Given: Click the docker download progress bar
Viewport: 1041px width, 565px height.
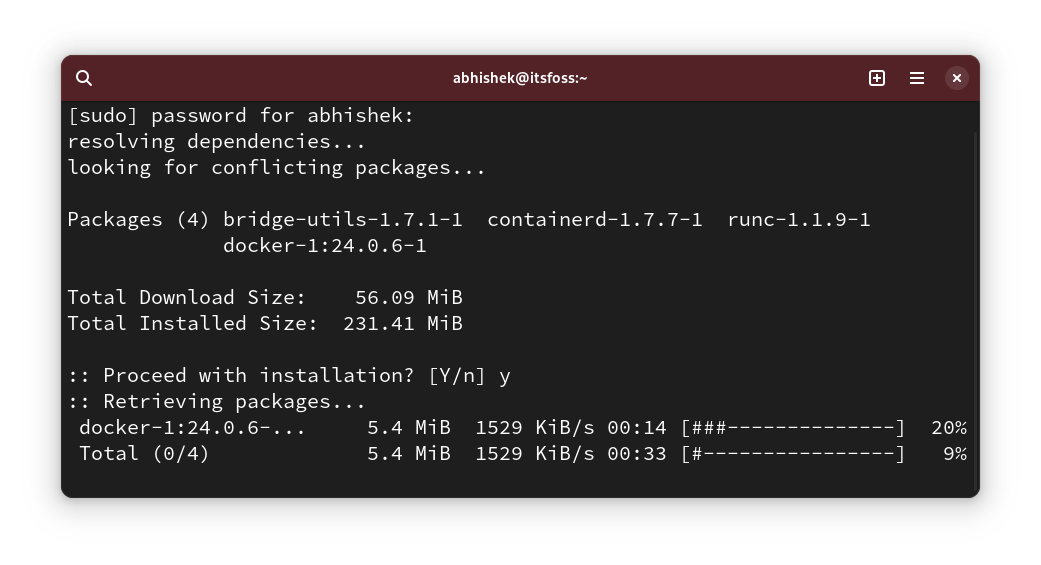Looking at the screenshot, I should [x=793, y=428].
